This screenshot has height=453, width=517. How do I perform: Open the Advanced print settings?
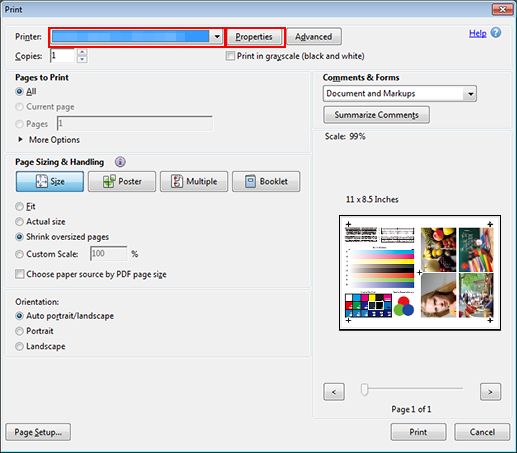tap(314, 37)
